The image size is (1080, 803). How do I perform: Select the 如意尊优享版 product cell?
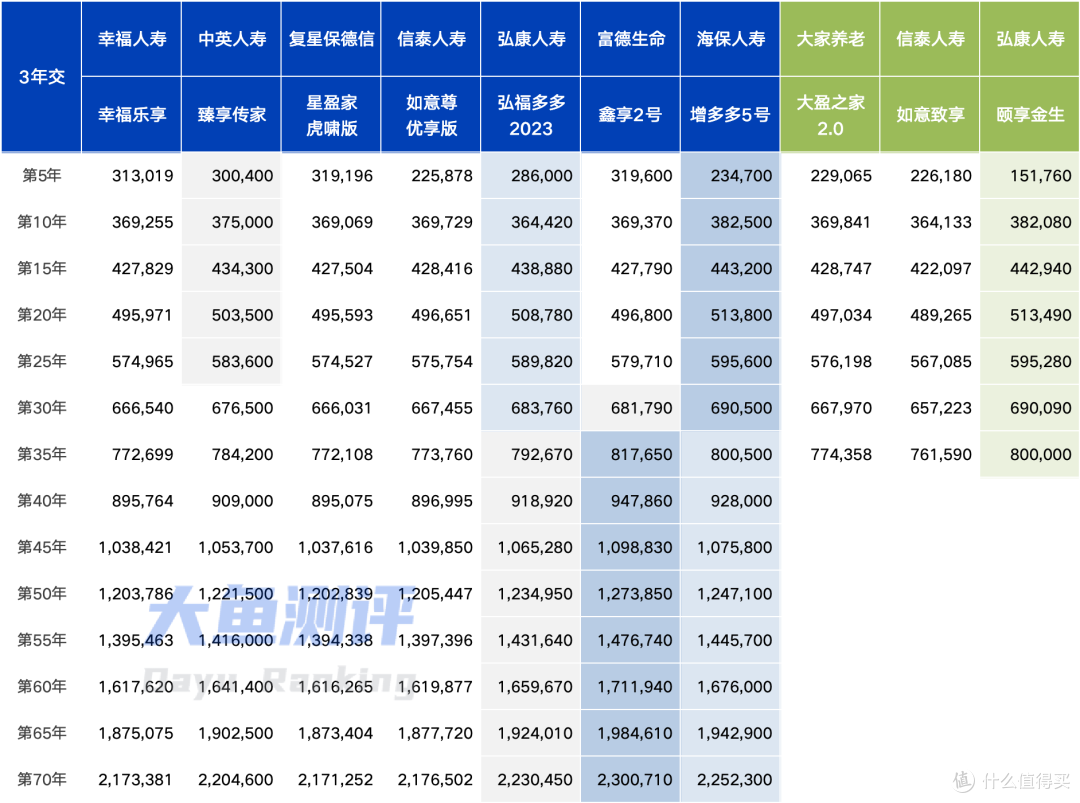pyautogui.click(x=431, y=114)
